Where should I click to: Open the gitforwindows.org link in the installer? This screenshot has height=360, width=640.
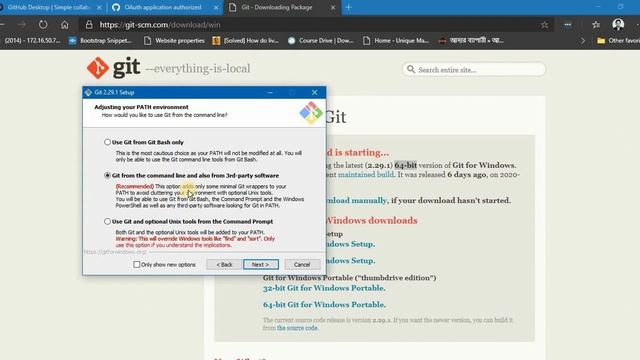[x=116, y=252]
